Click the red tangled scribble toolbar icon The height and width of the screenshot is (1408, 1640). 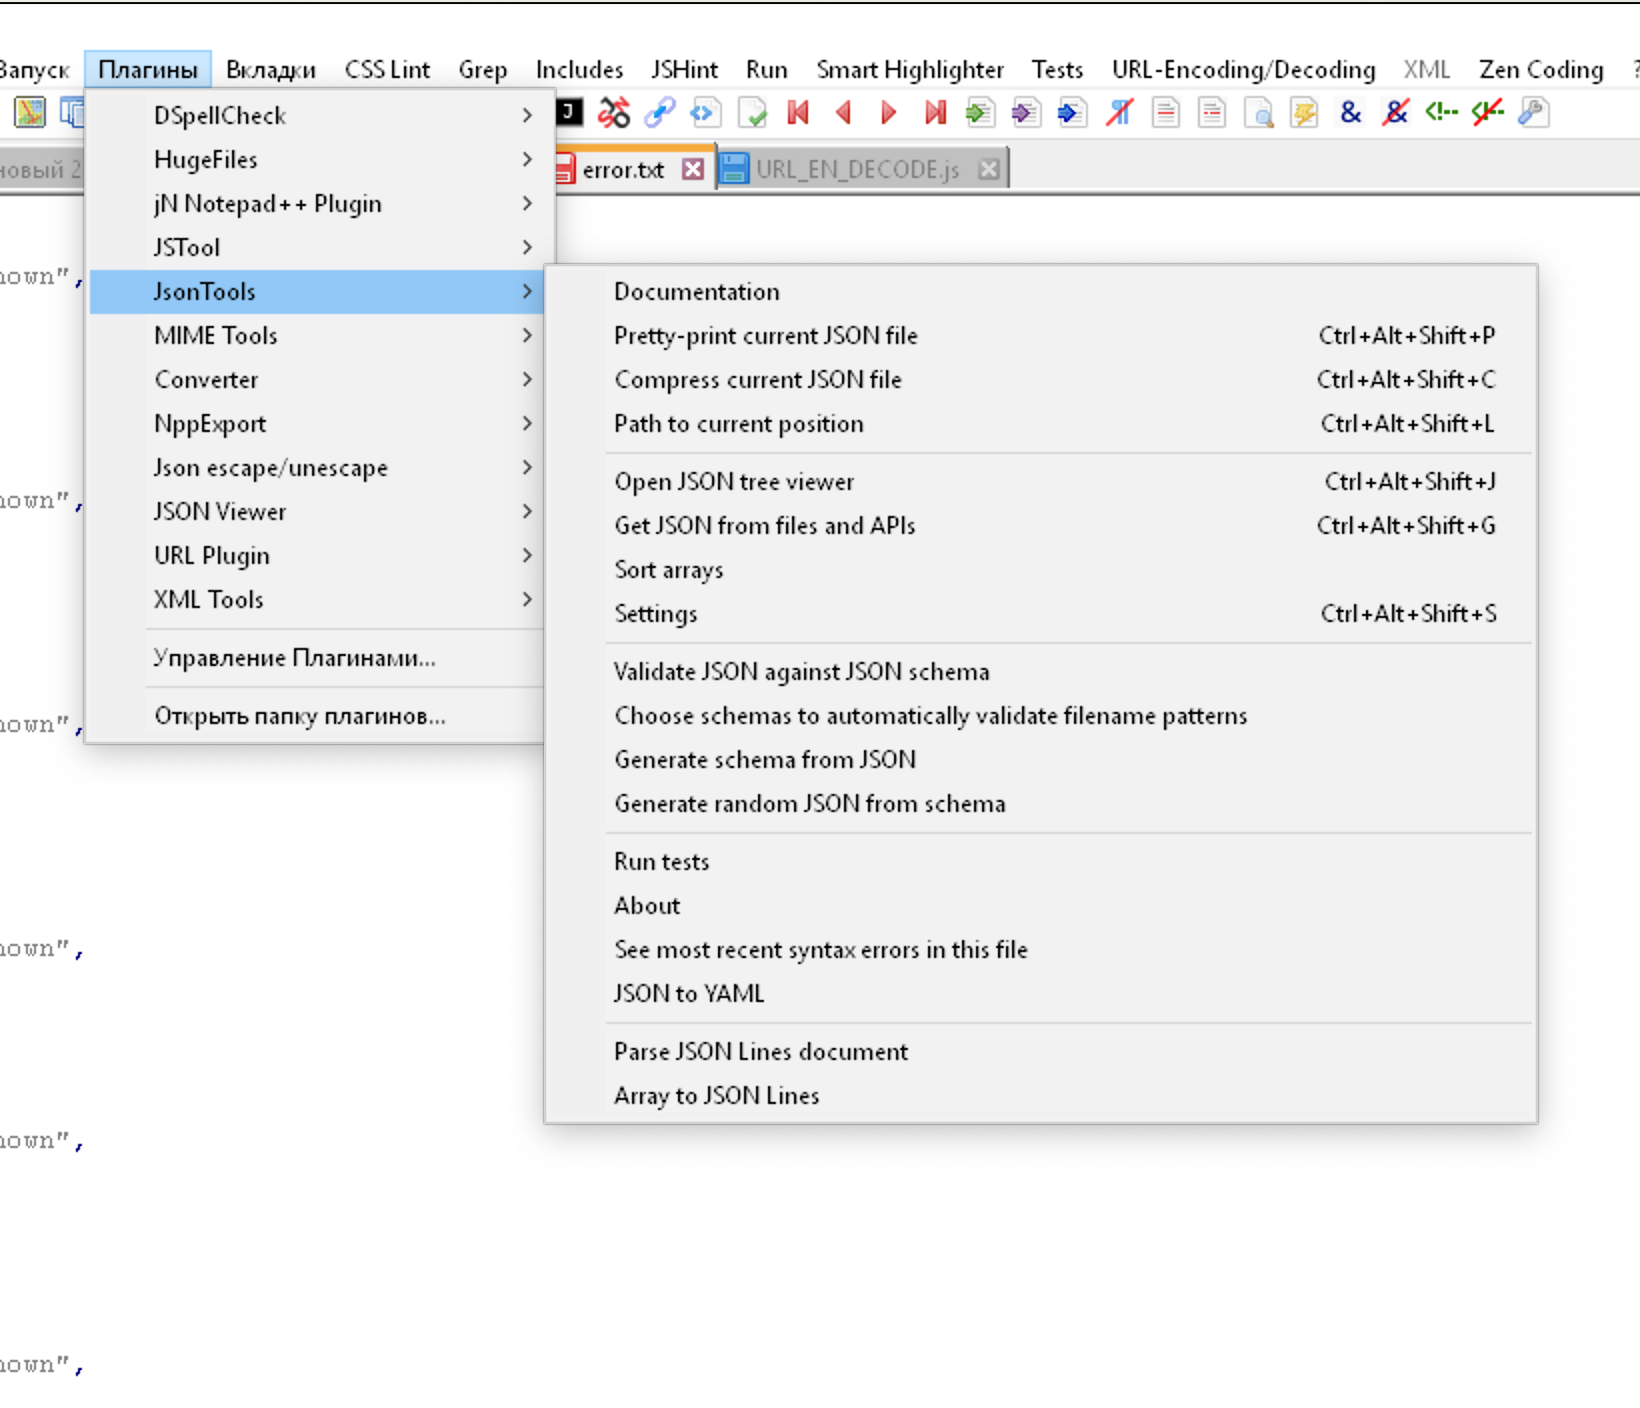(614, 112)
